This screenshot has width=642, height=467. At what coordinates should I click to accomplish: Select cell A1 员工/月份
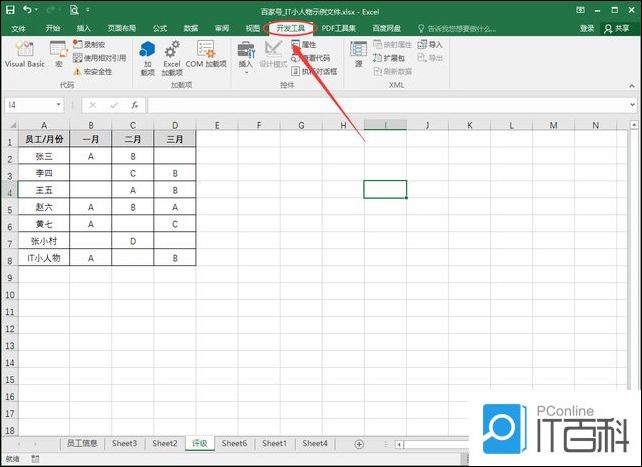click(44, 139)
